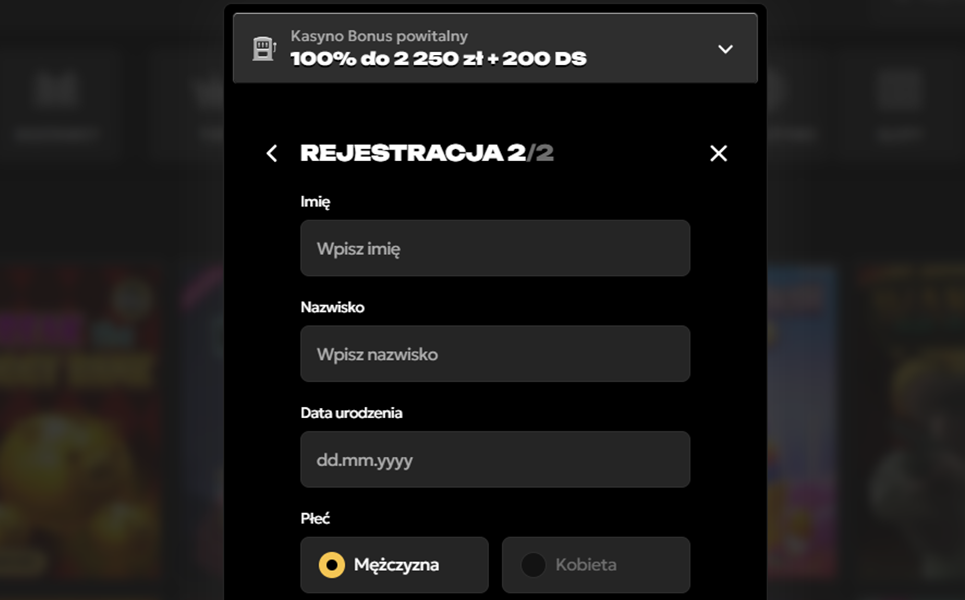This screenshot has height=600, width=965.
Task: Click the 'Kasyno Bonus powitalny' title
Action: click(379, 36)
